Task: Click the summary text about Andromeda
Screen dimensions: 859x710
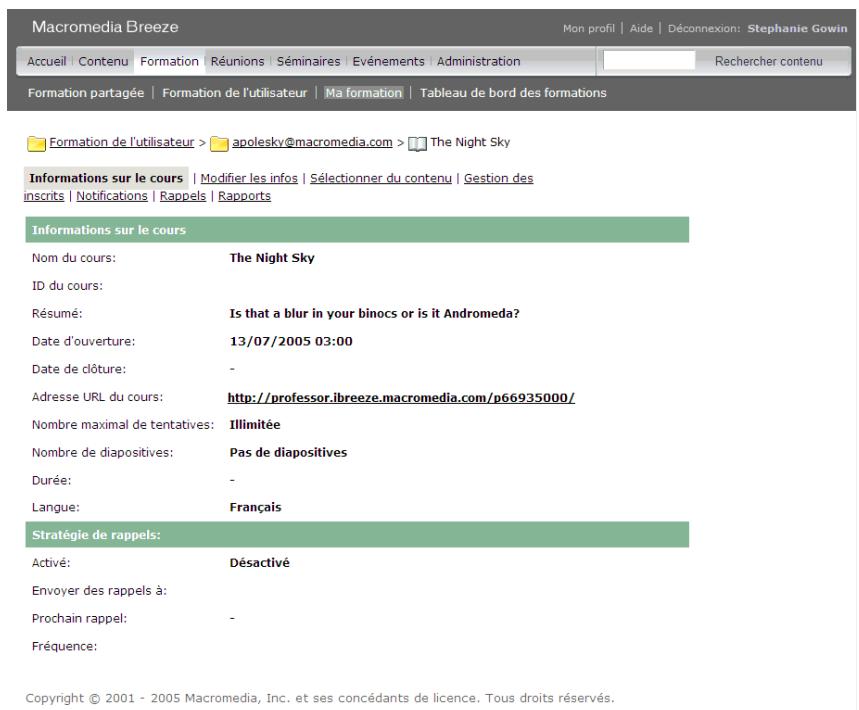Action: point(374,313)
